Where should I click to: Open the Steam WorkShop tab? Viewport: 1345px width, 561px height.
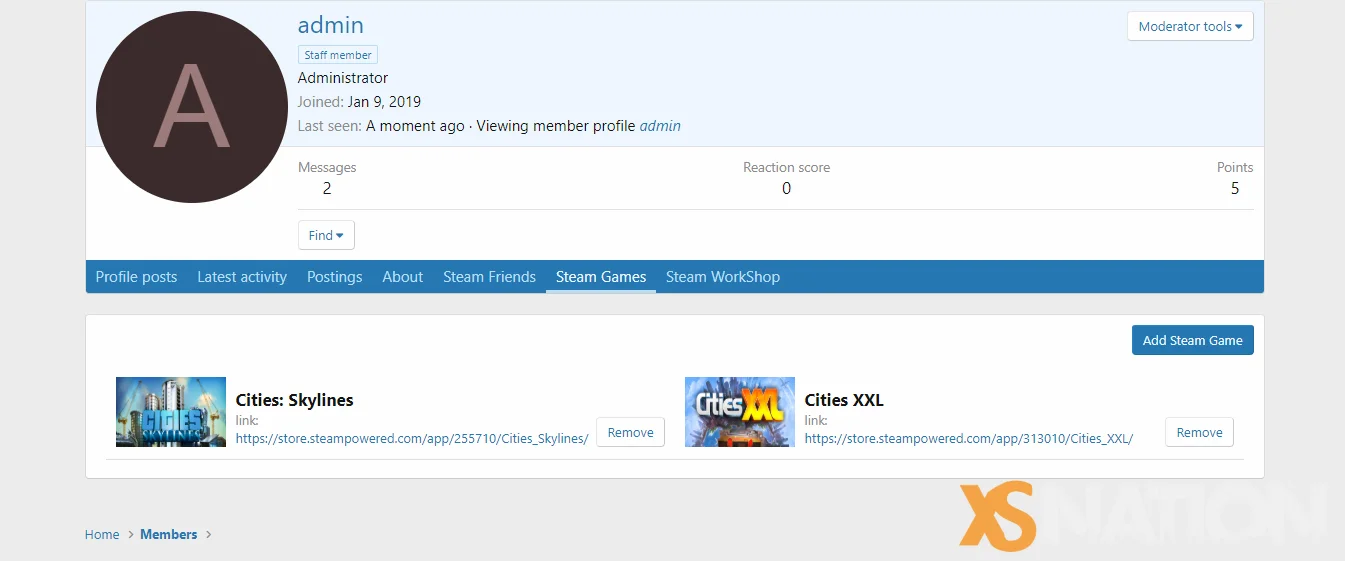pyautogui.click(x=723, y=277)
